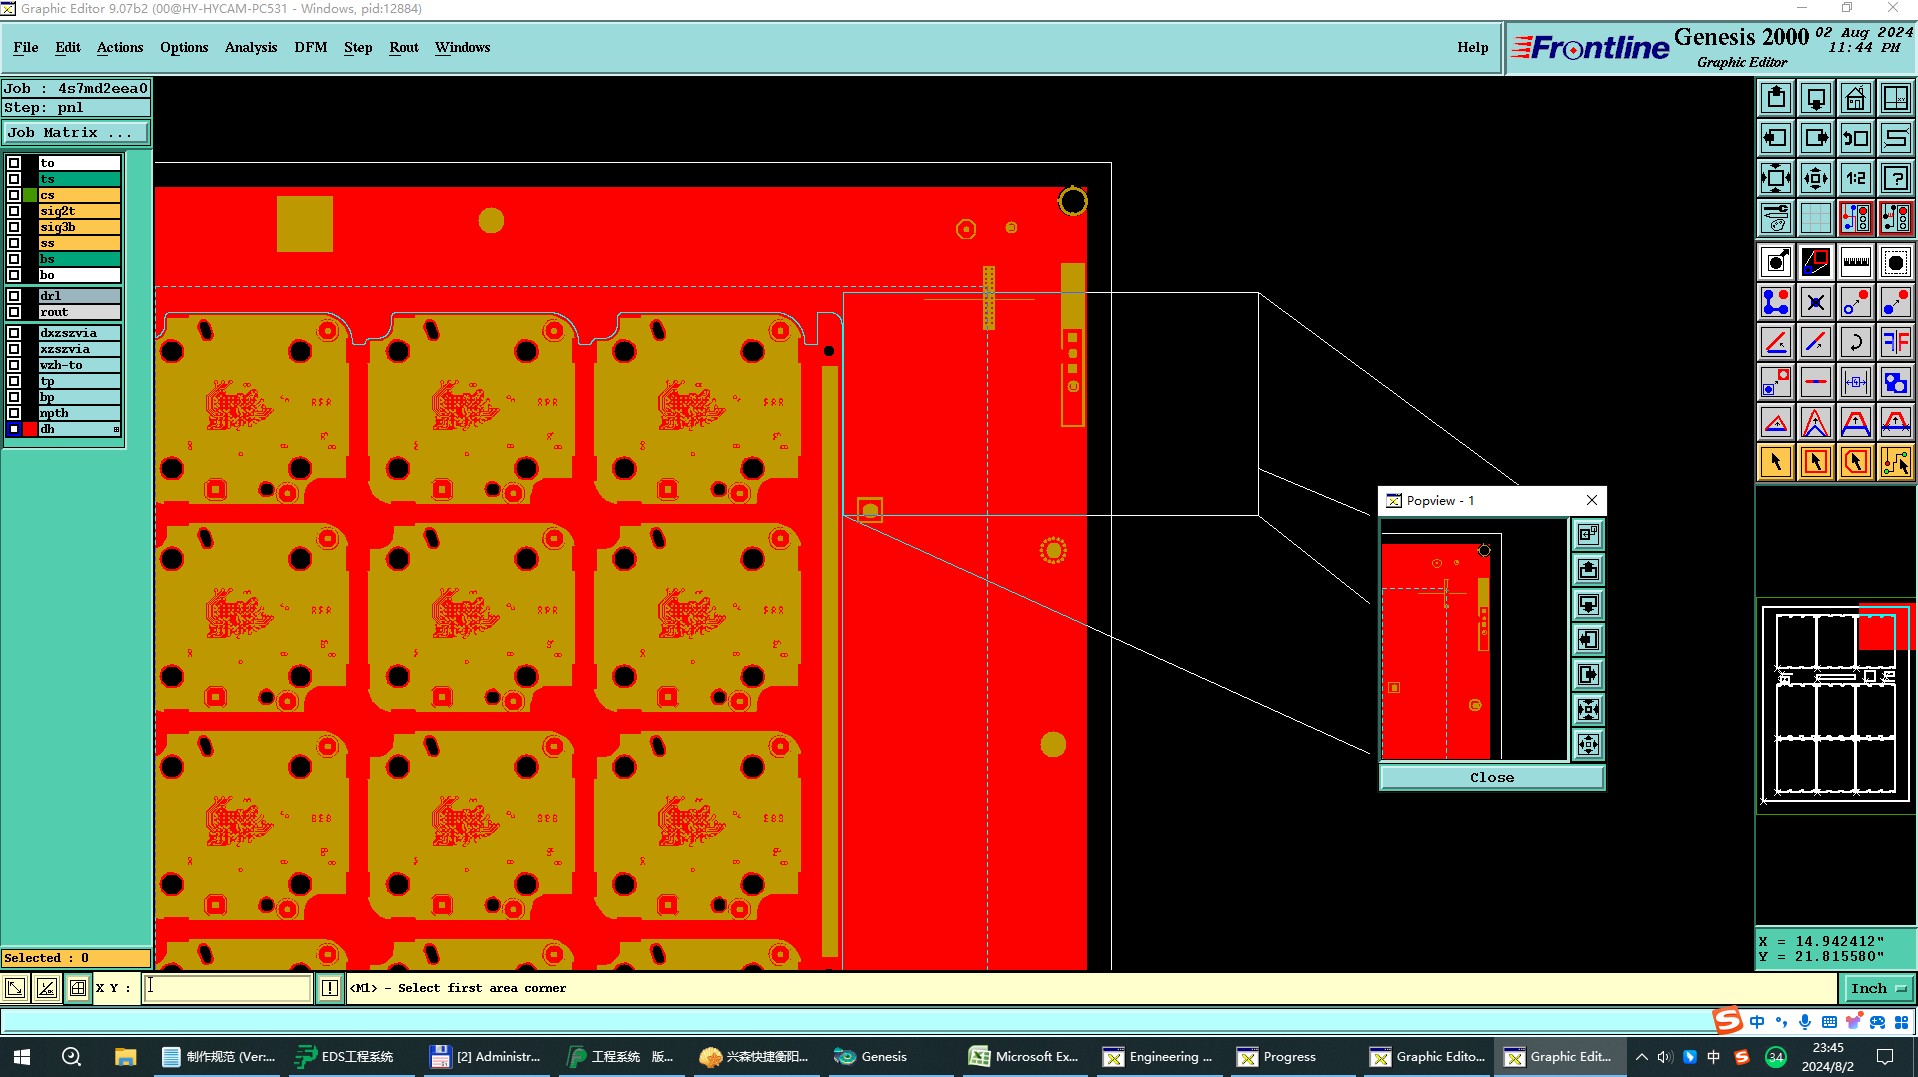
Task: Open the Edit menu
Action: click(x=68, y=47)
